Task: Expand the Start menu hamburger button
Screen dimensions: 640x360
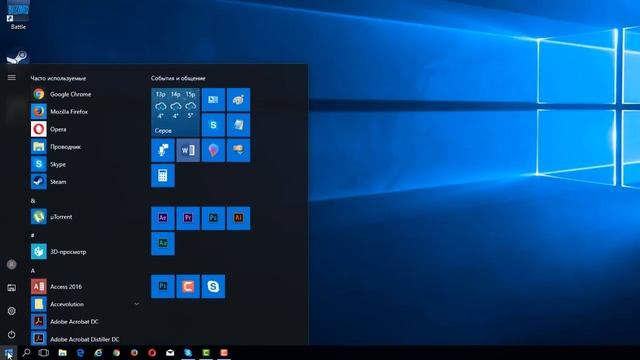Action: (11, 78)
